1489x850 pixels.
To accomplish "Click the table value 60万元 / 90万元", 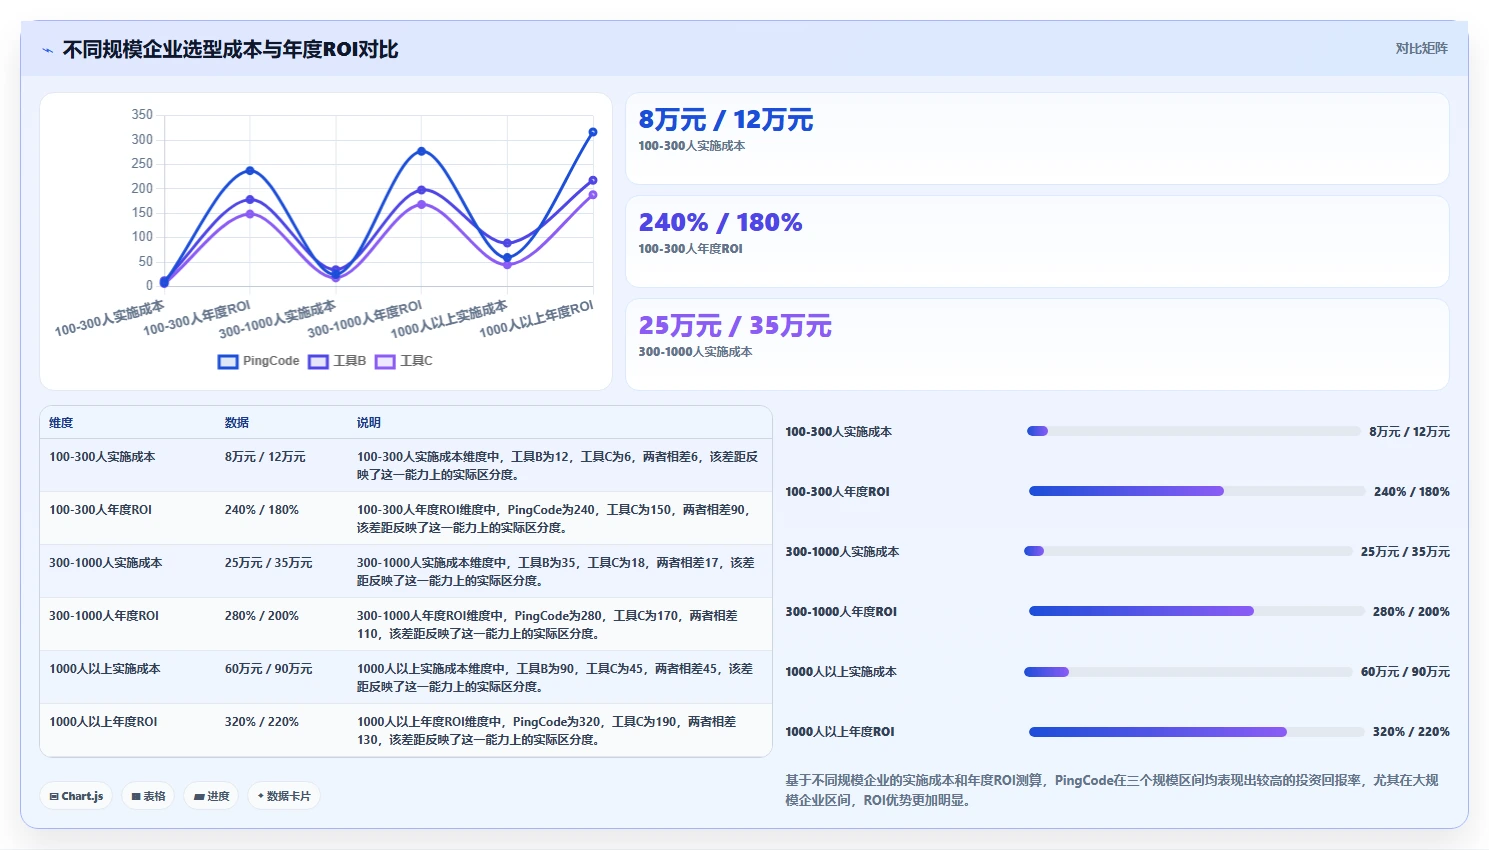I will point(268,669).
